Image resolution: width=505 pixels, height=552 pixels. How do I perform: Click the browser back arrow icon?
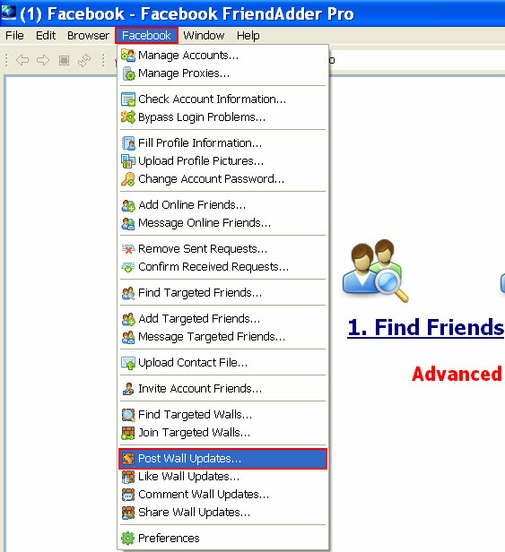(x=23, y=61)
